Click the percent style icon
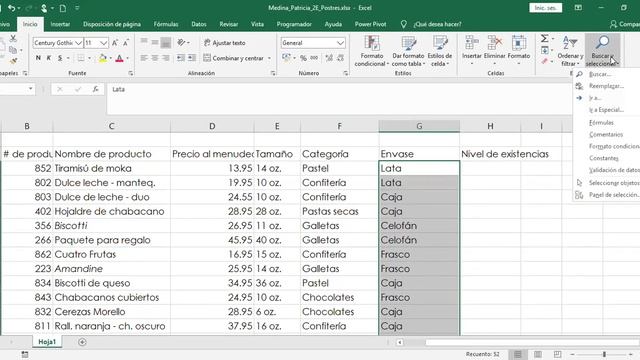Screen dimensions: 640x360 (x=303, y=58)
